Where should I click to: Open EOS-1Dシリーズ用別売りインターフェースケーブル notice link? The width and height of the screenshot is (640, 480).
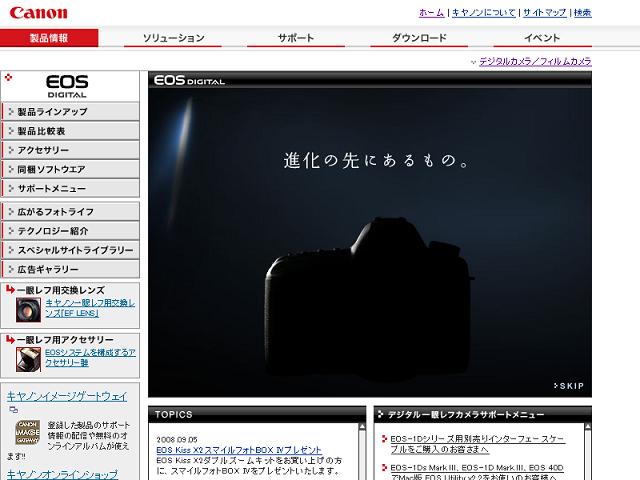click(478, 444)
